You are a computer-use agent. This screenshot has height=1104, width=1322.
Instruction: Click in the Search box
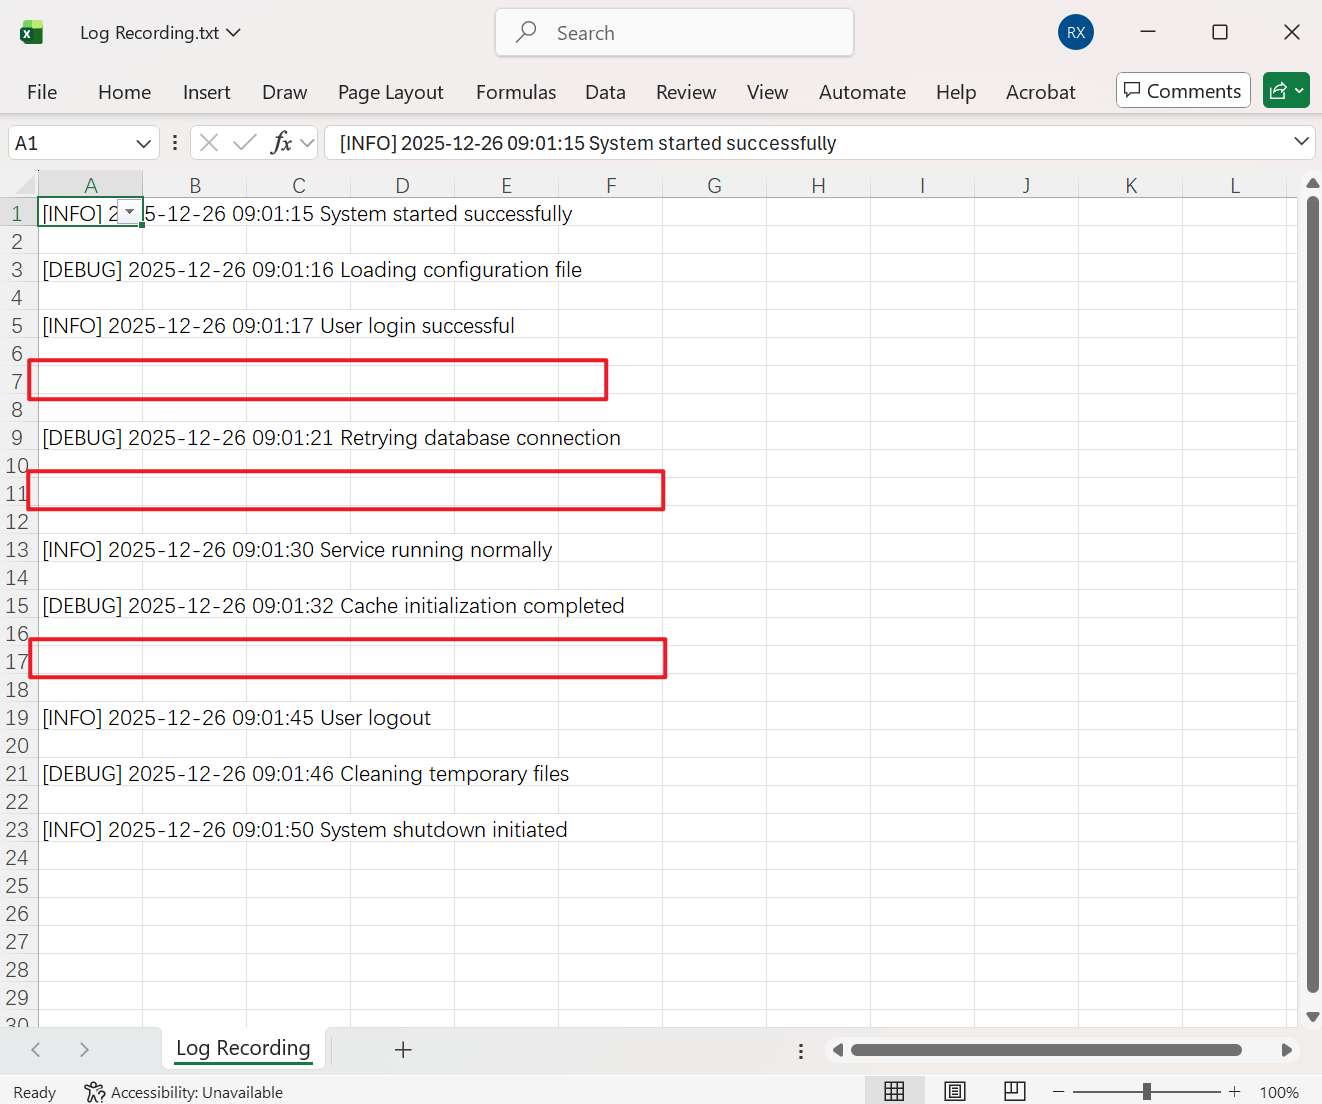(x=674, y=33)
